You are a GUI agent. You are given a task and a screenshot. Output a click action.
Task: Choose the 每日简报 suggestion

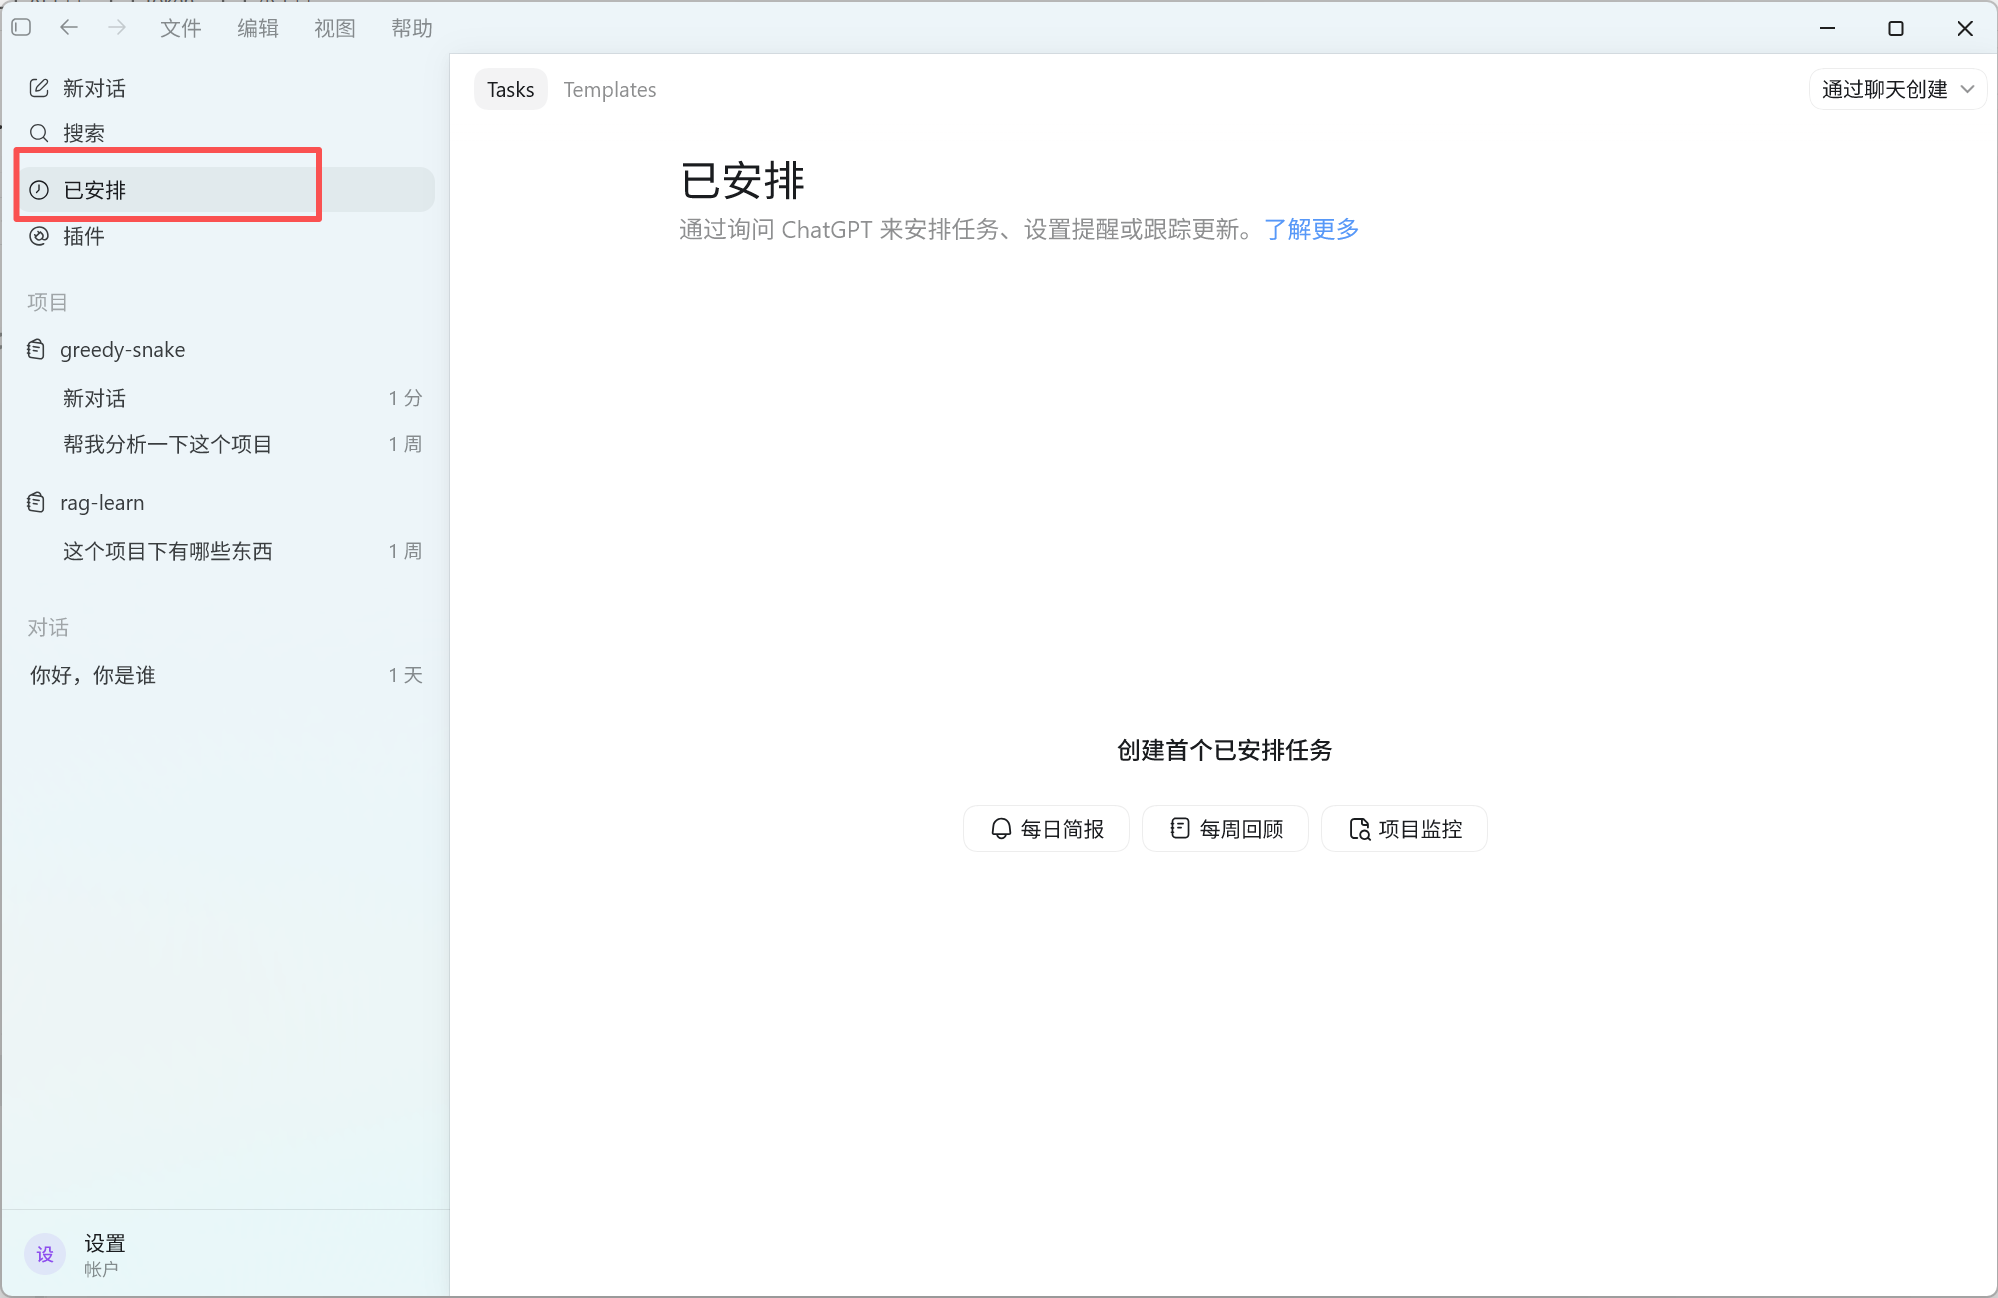coord(1046,828)
